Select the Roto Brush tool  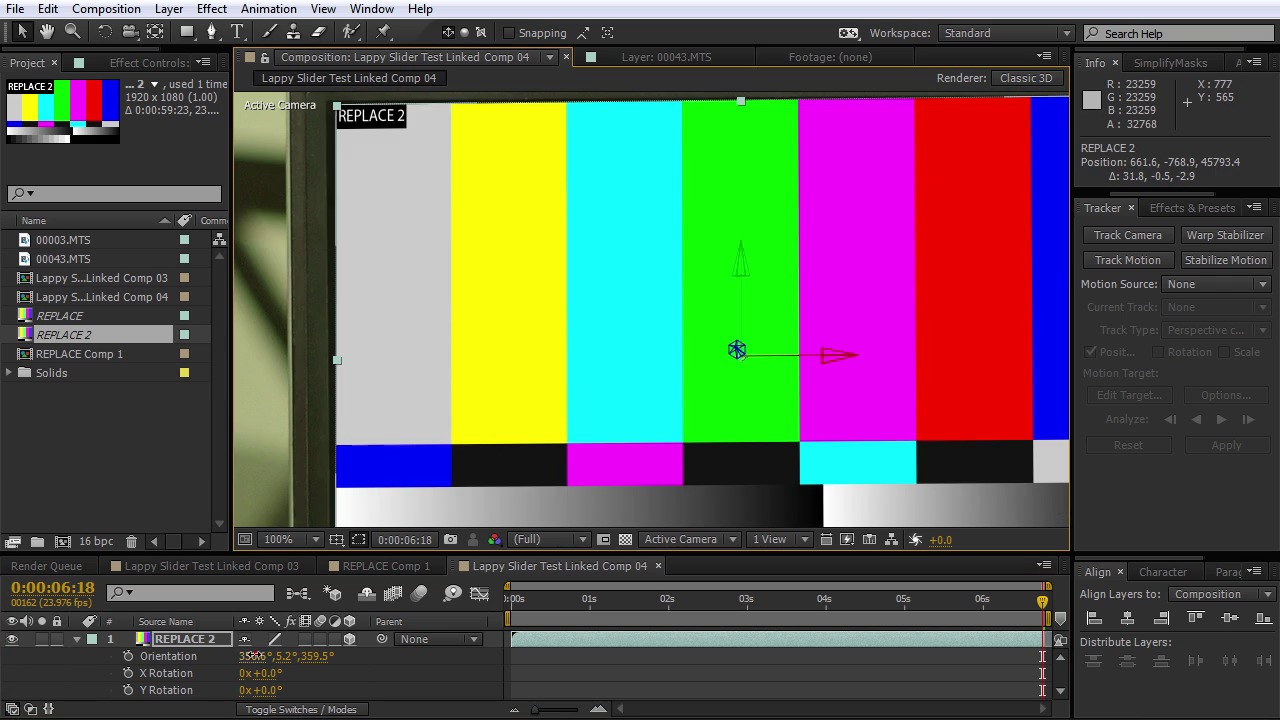pos(351,32)
